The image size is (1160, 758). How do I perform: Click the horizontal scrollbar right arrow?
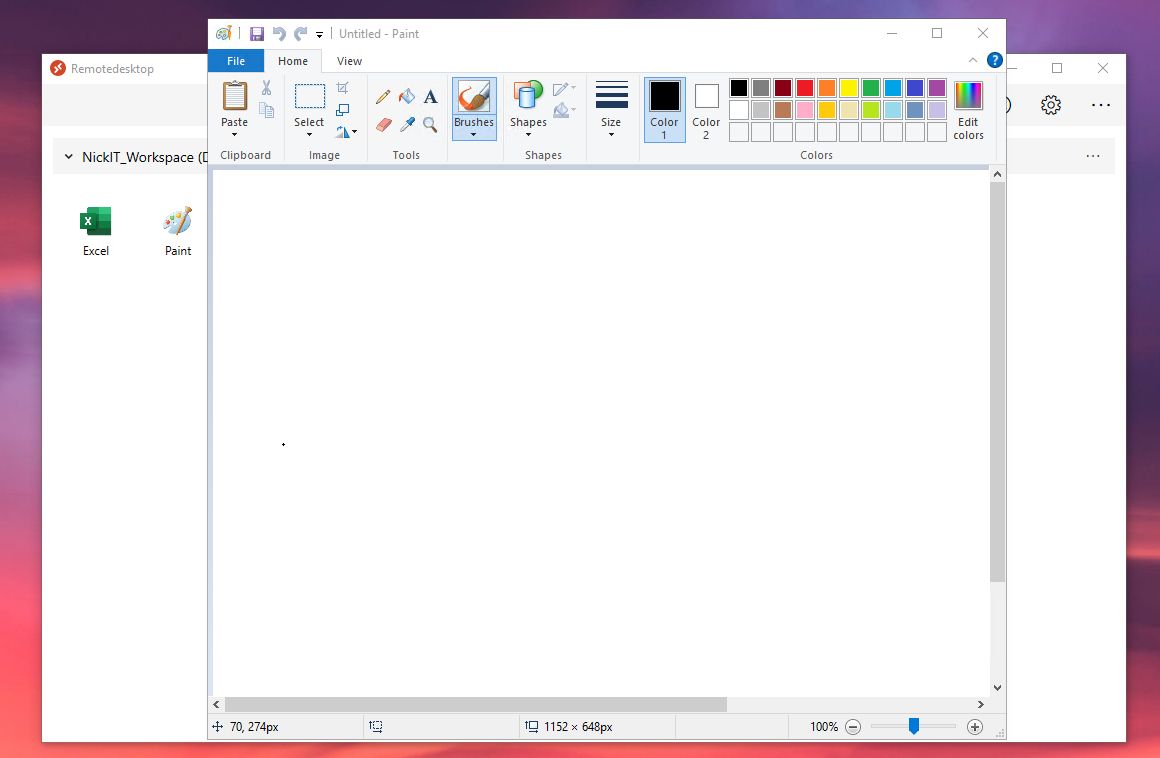pos(981,705)
